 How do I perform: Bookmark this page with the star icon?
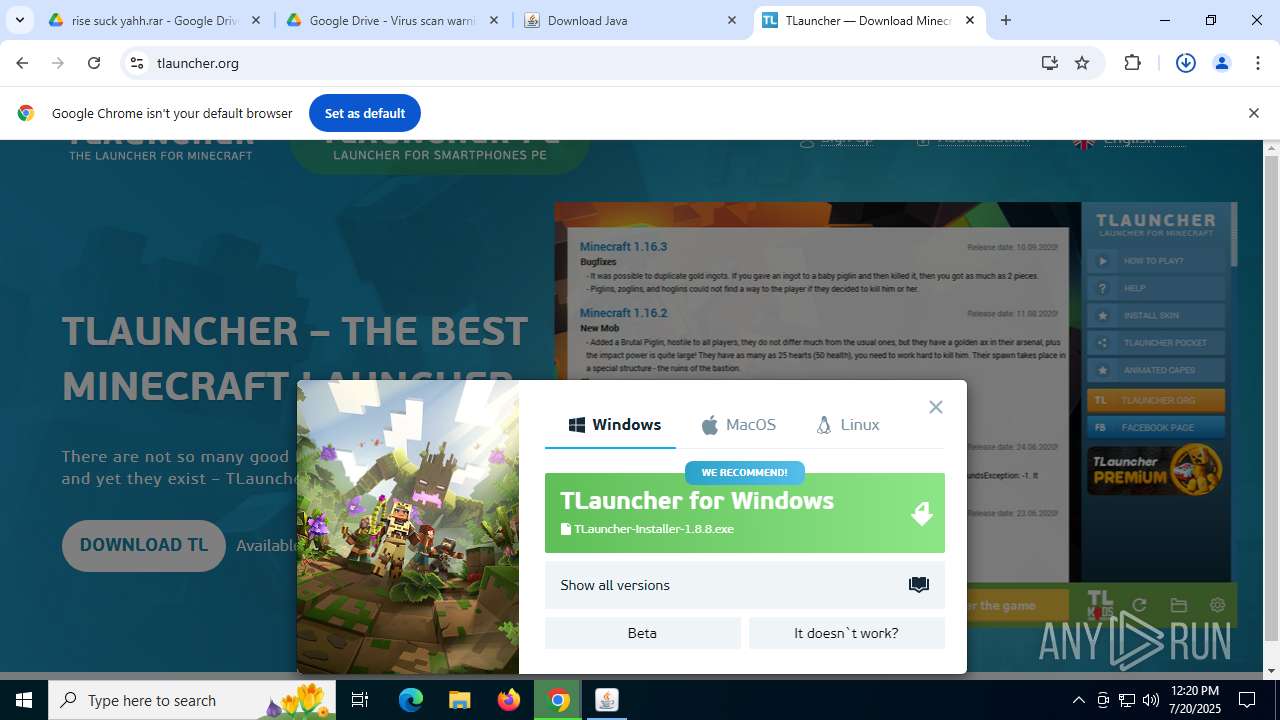[1082, 63]
